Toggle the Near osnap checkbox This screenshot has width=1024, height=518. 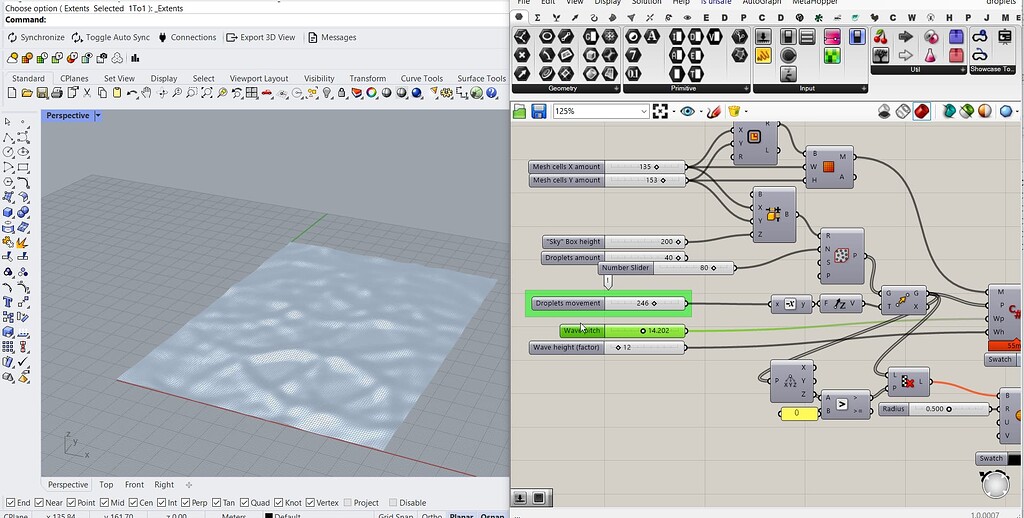pos(39,502)
